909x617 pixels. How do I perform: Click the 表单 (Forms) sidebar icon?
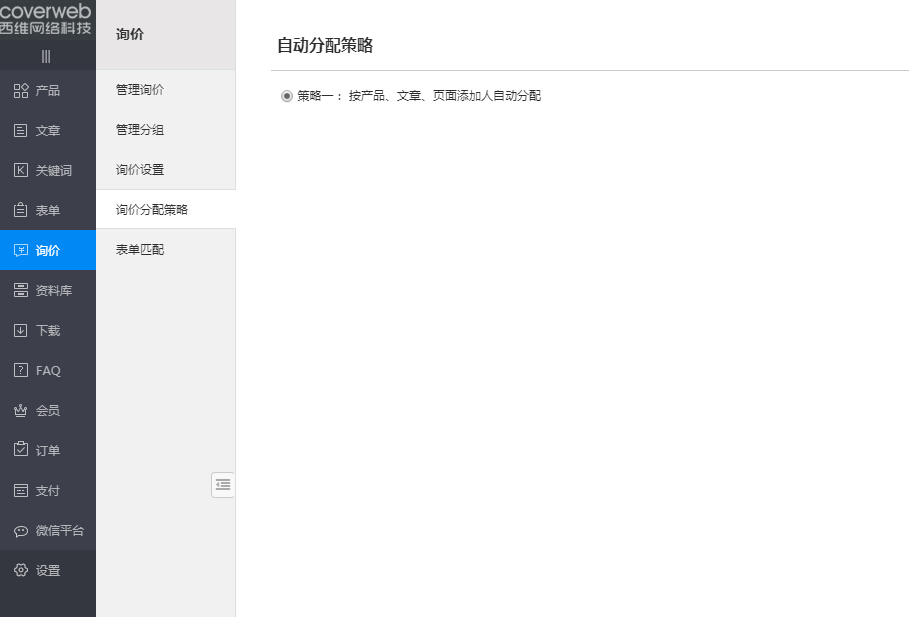47,210
